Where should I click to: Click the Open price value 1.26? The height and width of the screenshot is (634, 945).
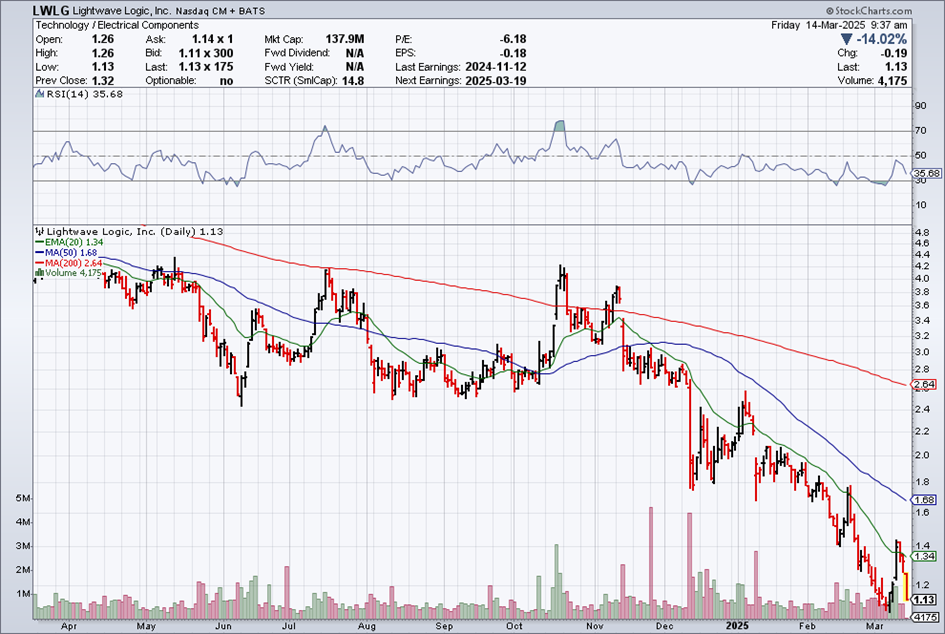102,39
